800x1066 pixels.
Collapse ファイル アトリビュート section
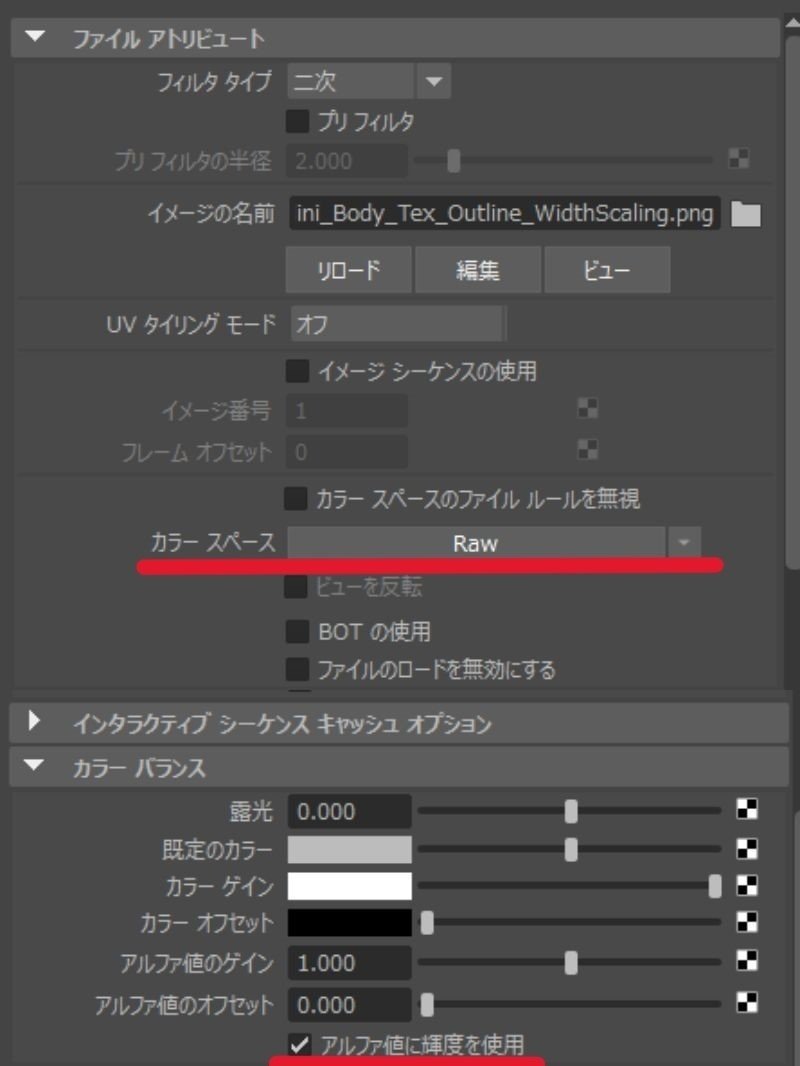click(x=34, y=37)
